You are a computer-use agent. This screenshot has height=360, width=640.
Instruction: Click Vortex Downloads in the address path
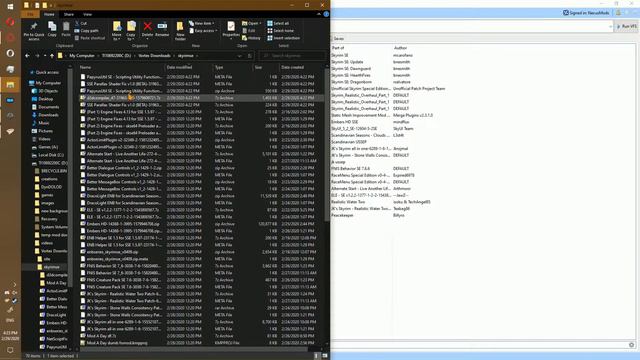(154, 56)
